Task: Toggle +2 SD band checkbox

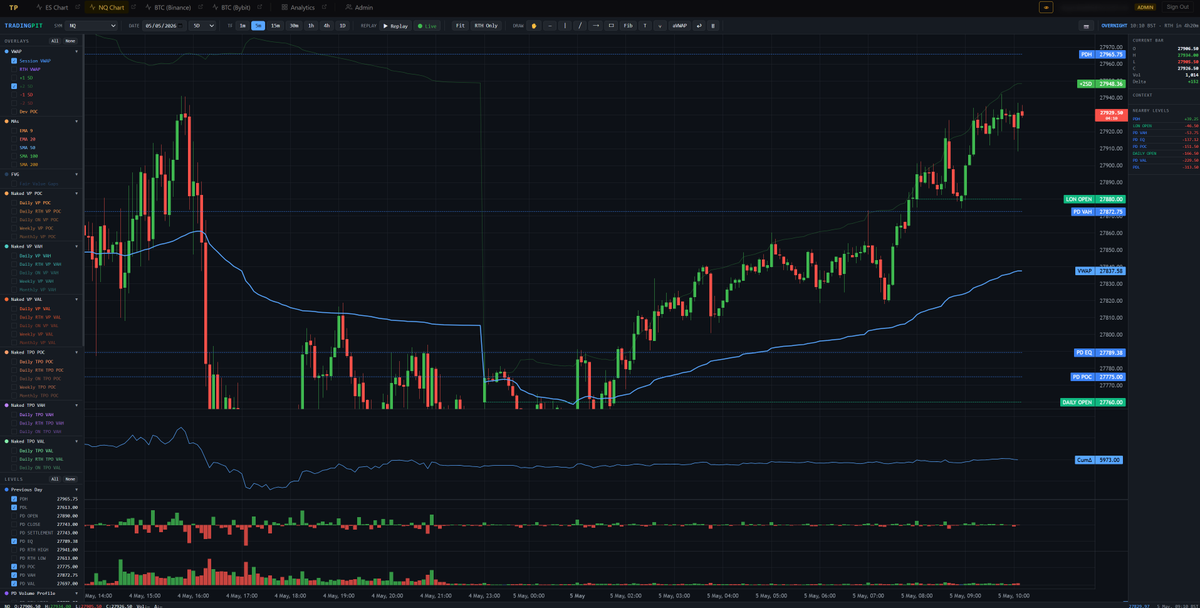Action: click(14, 86)
